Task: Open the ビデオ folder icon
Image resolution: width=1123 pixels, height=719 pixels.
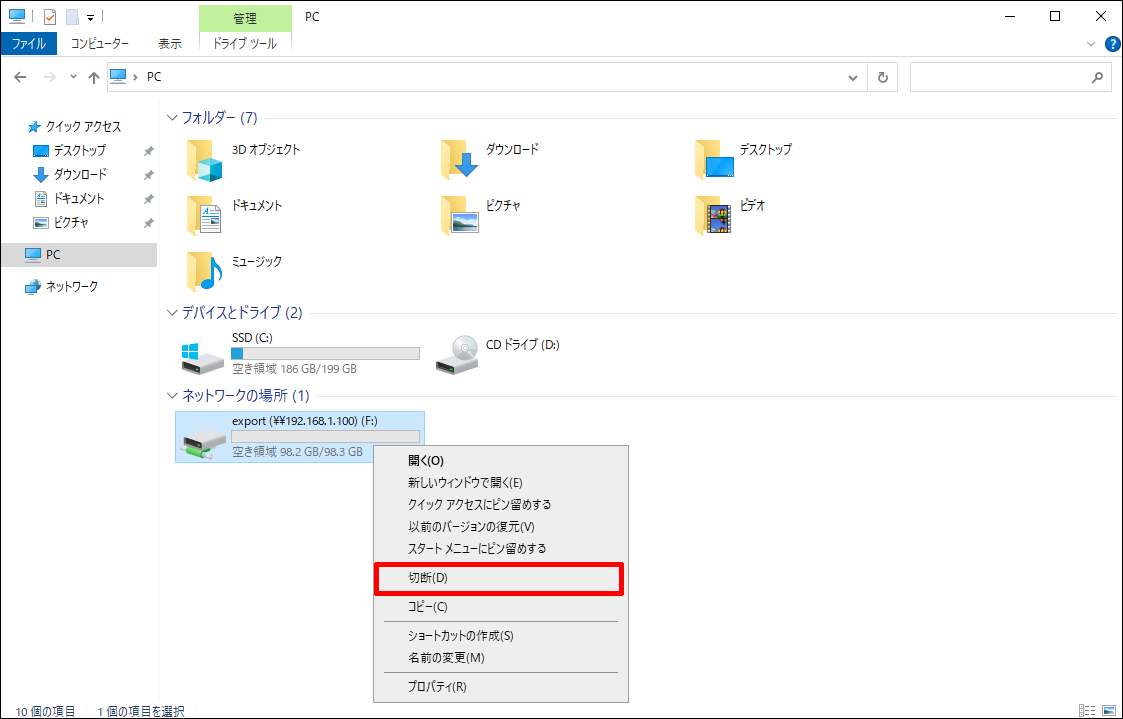Action: click(x=714, y=216)
